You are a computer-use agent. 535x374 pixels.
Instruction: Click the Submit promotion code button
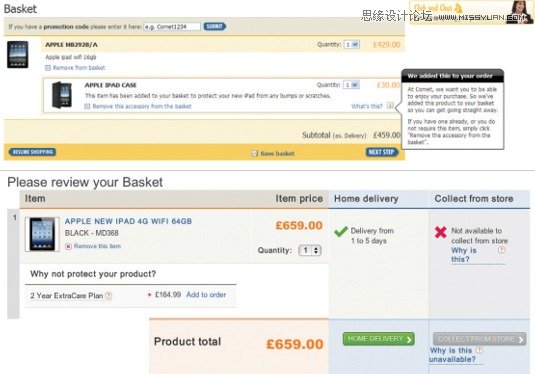click(x=215, y=26)
